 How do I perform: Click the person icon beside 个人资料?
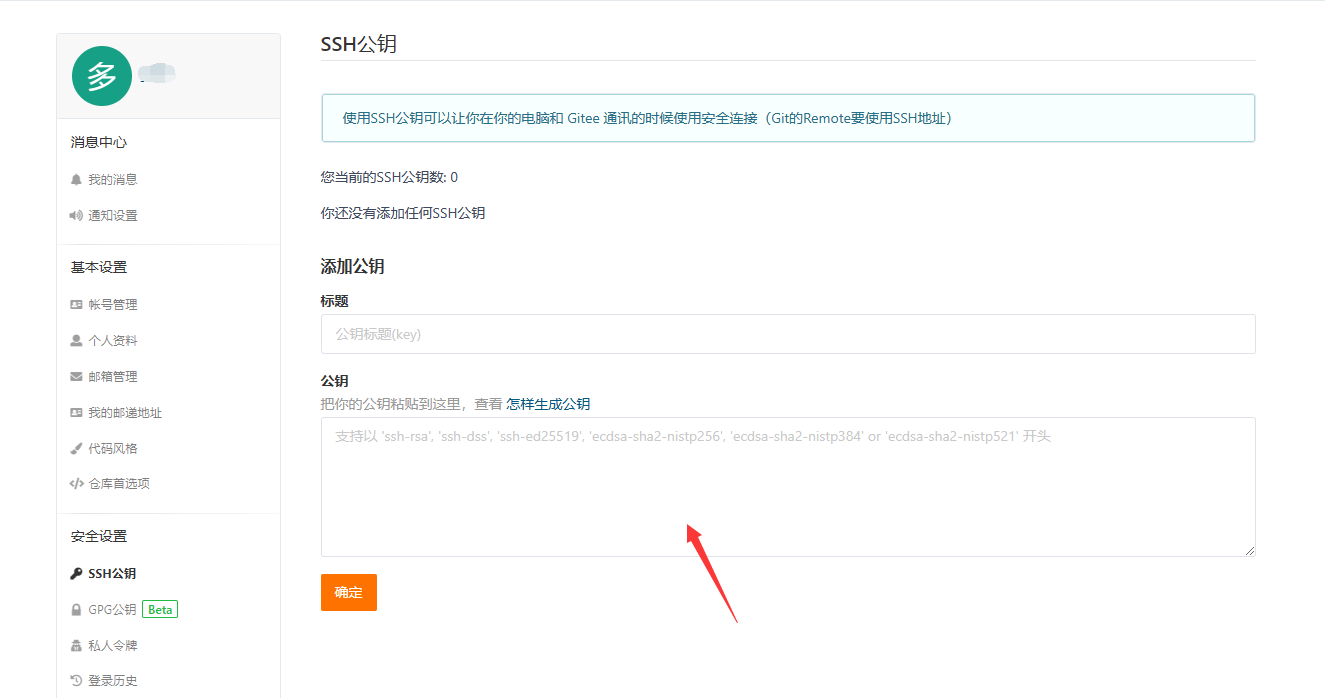[76, 341]
